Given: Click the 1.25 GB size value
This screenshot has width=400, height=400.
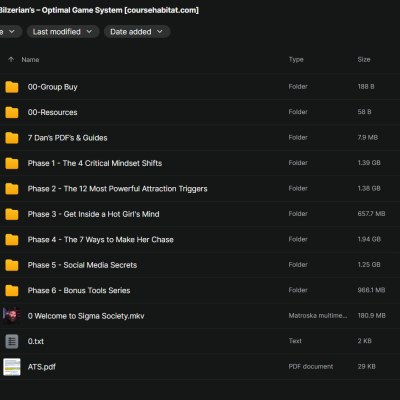Looking at the screenshot, I should pos(369,265).
